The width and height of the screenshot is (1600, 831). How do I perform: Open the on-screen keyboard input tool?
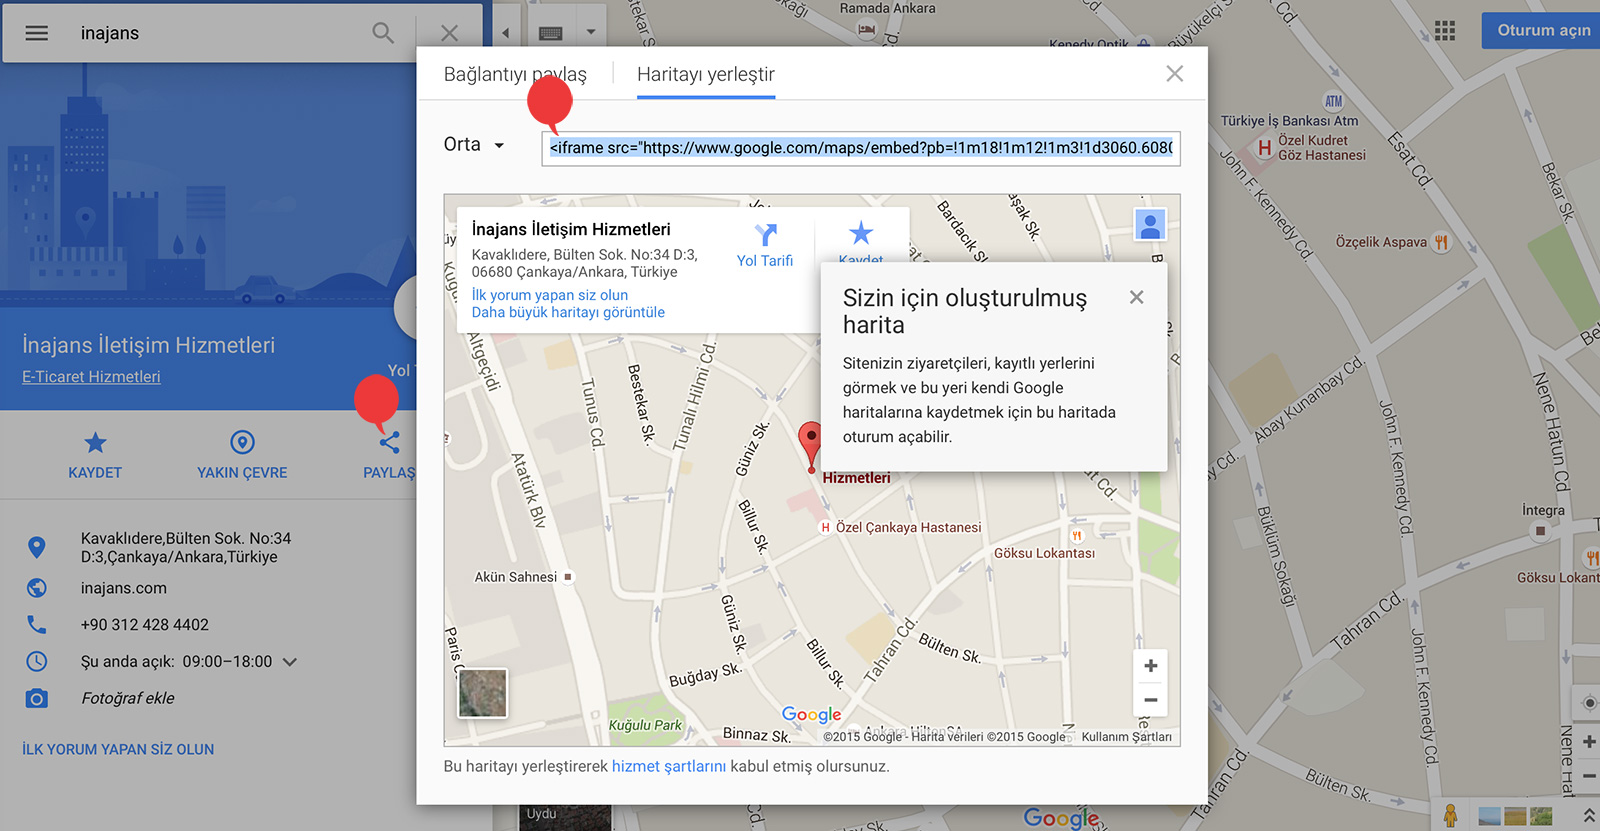550,33
